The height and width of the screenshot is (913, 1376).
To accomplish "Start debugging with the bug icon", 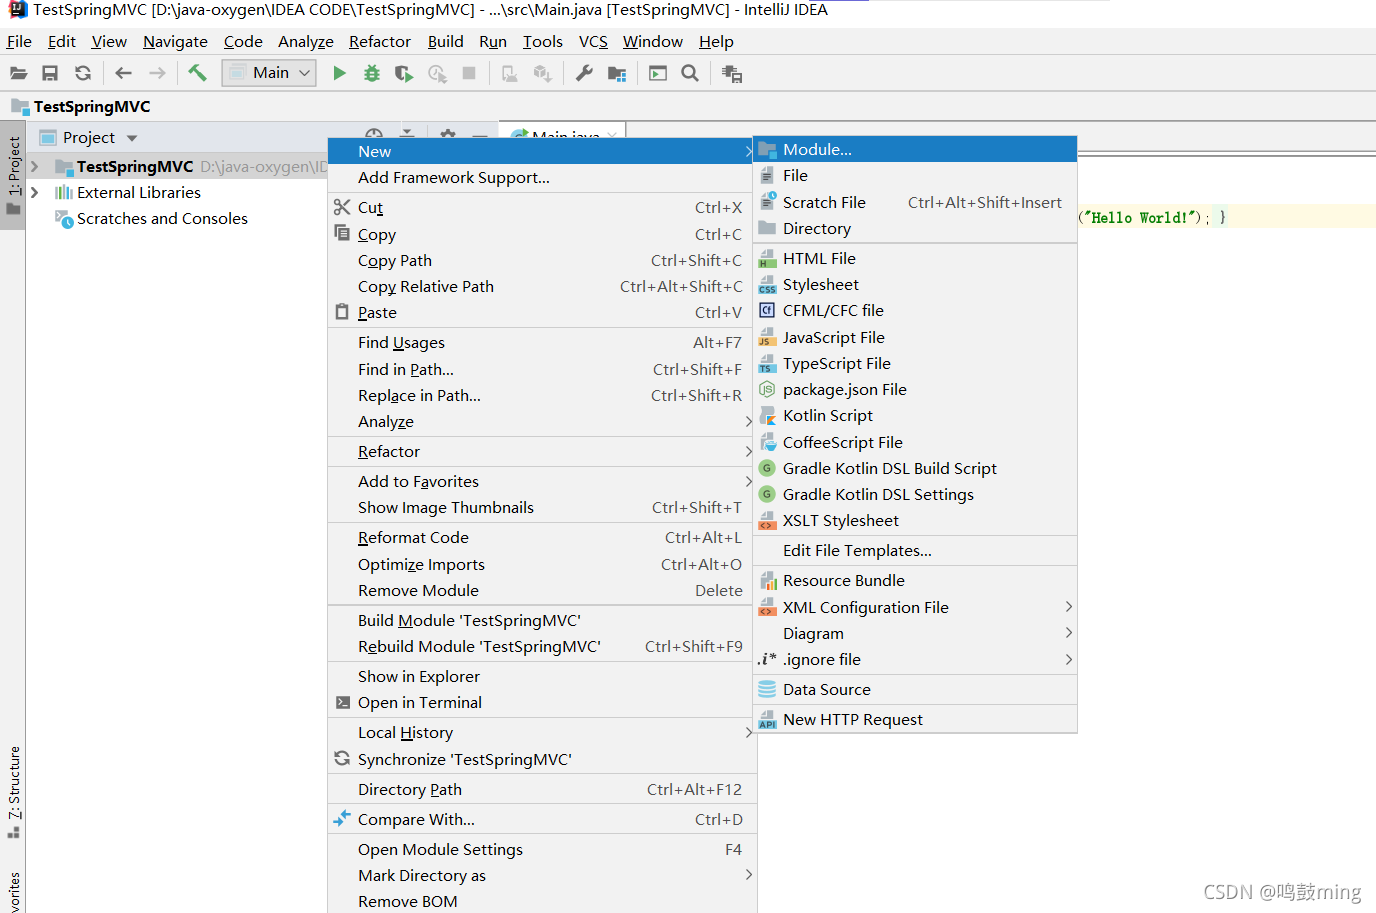I will click(372, 73).
